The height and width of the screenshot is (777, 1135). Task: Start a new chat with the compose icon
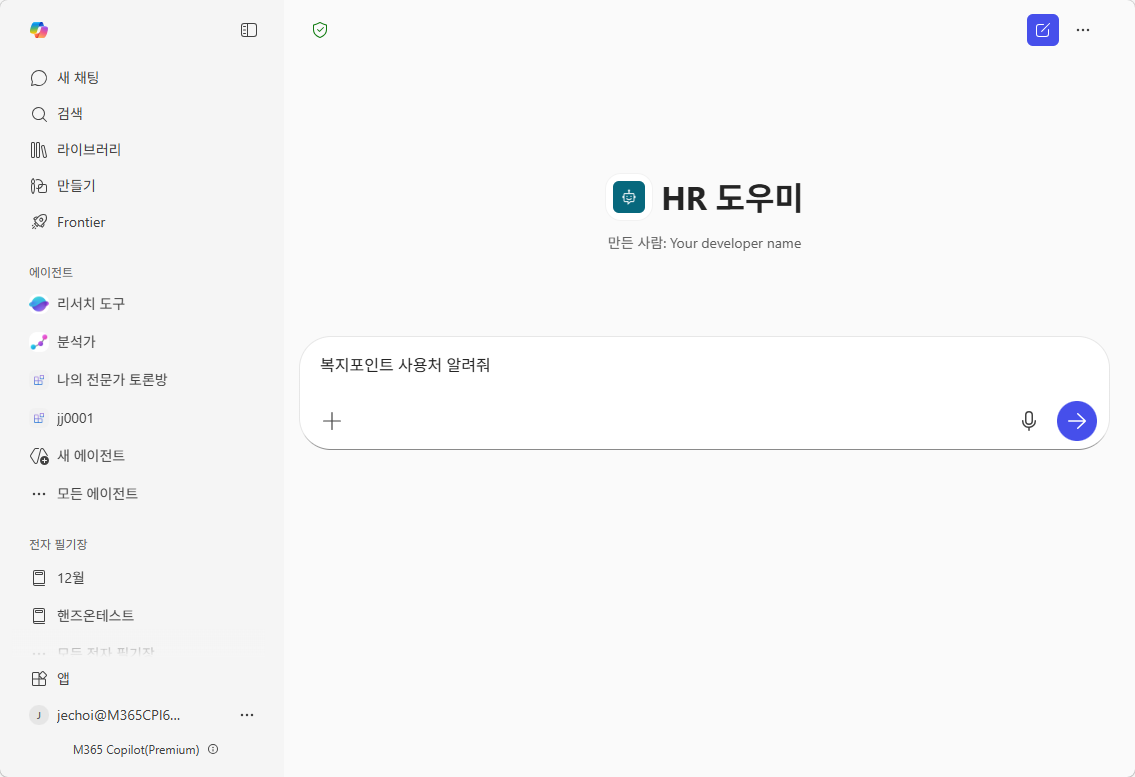point(1042,30)
